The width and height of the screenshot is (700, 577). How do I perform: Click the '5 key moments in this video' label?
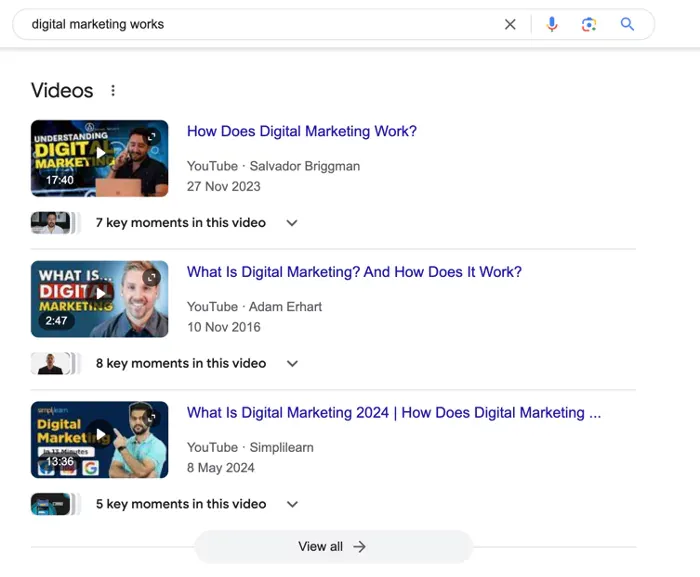pos(181,504)
